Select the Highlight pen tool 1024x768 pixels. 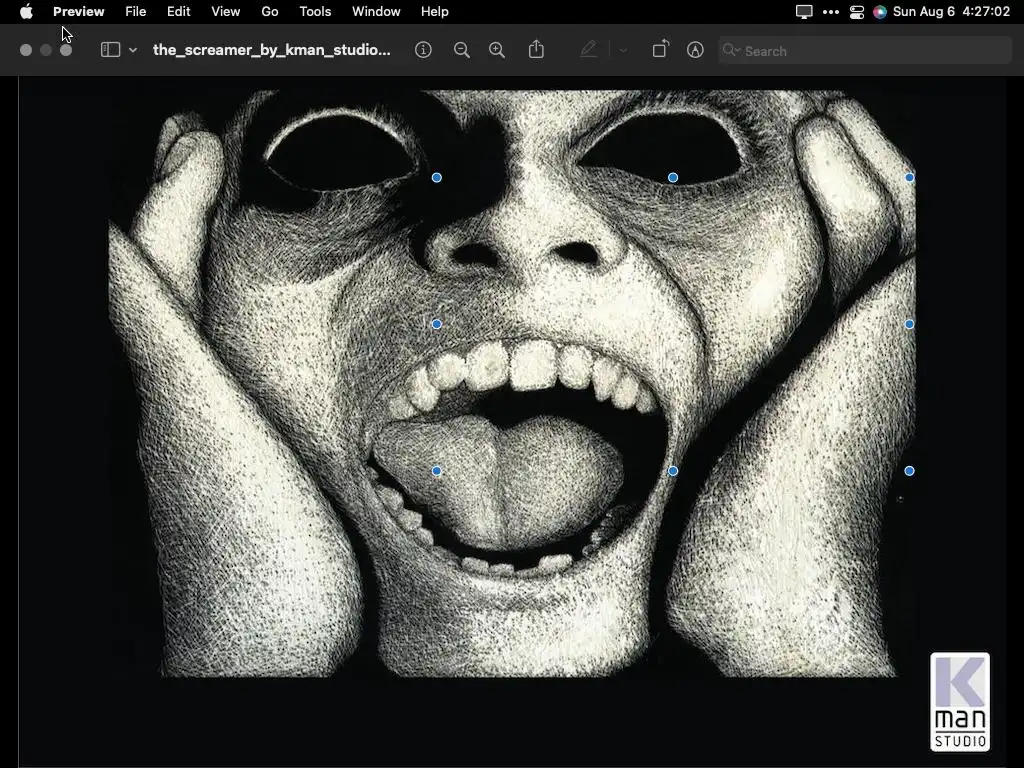tap(588, 50)
